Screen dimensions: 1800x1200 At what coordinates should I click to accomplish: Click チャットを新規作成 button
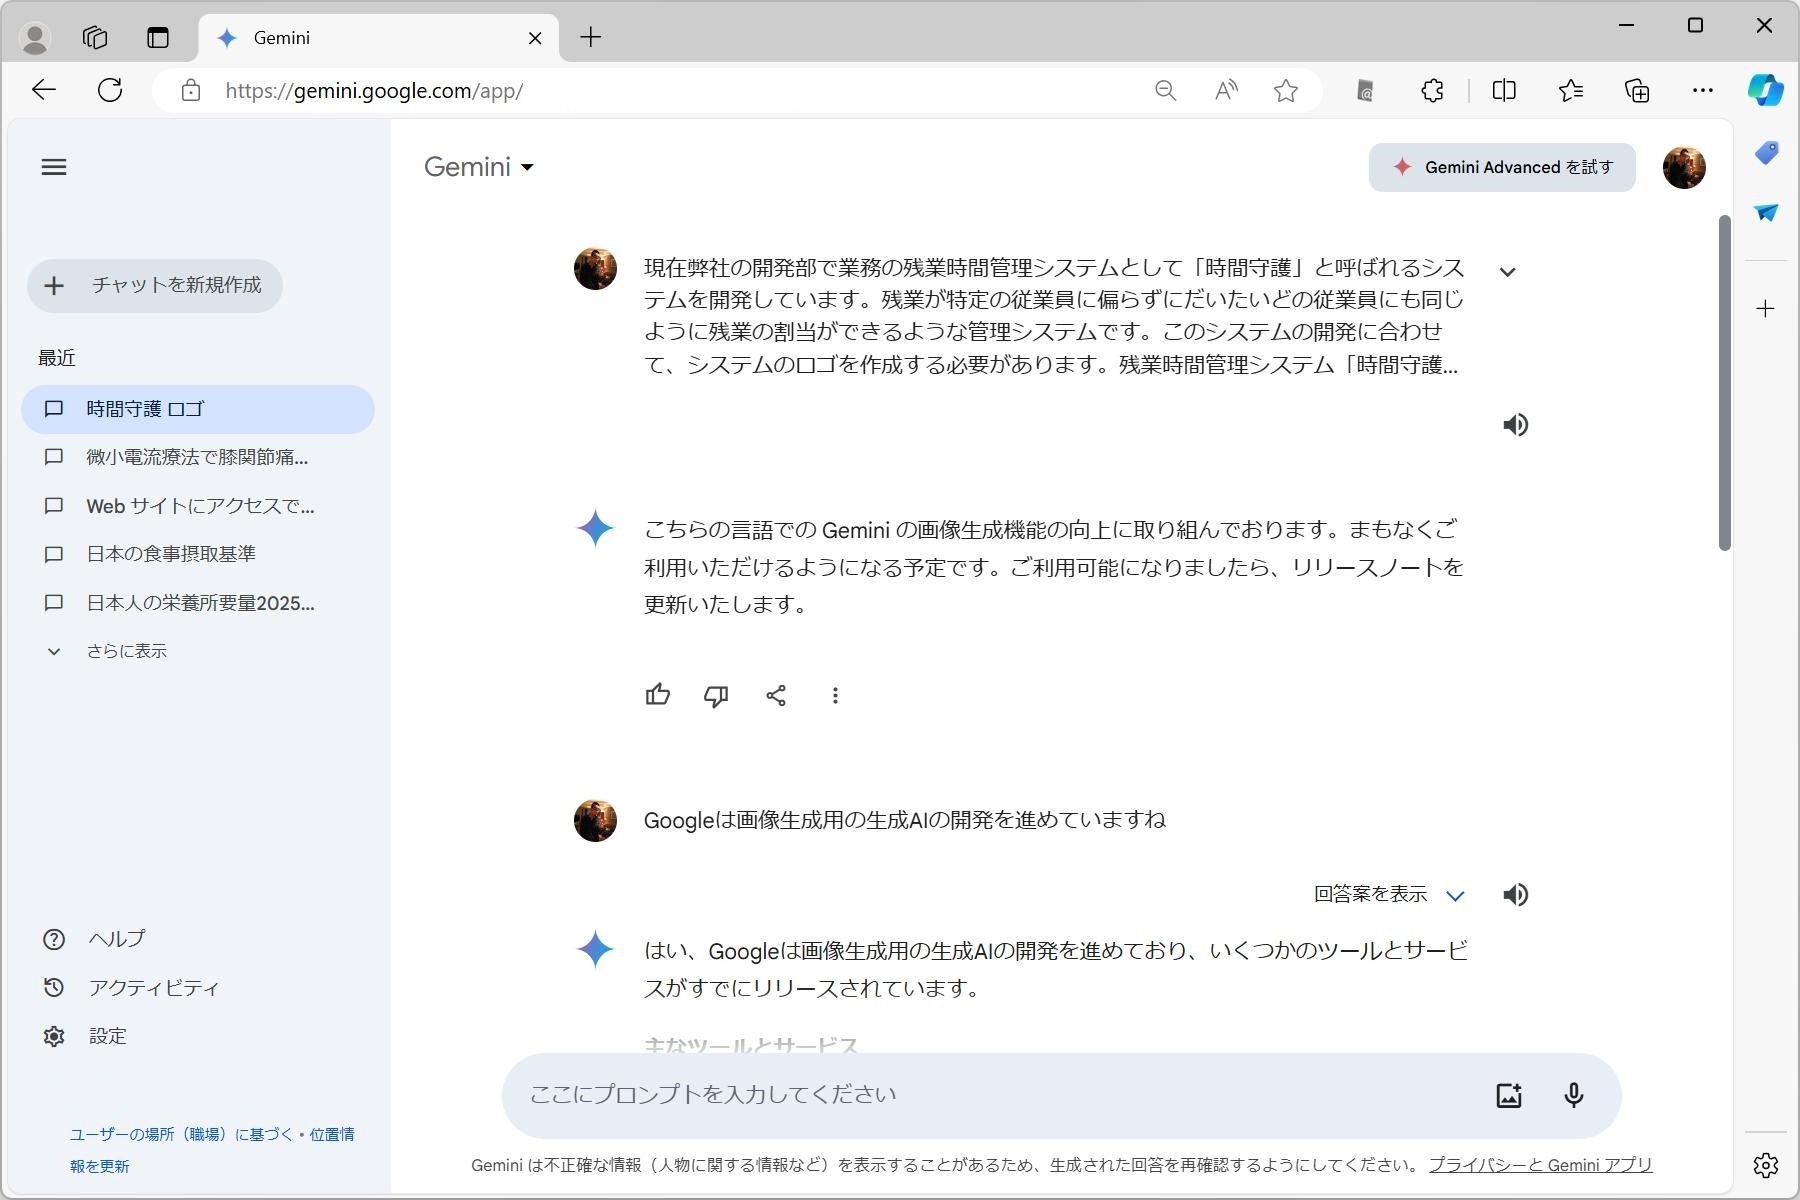[155, 286]
